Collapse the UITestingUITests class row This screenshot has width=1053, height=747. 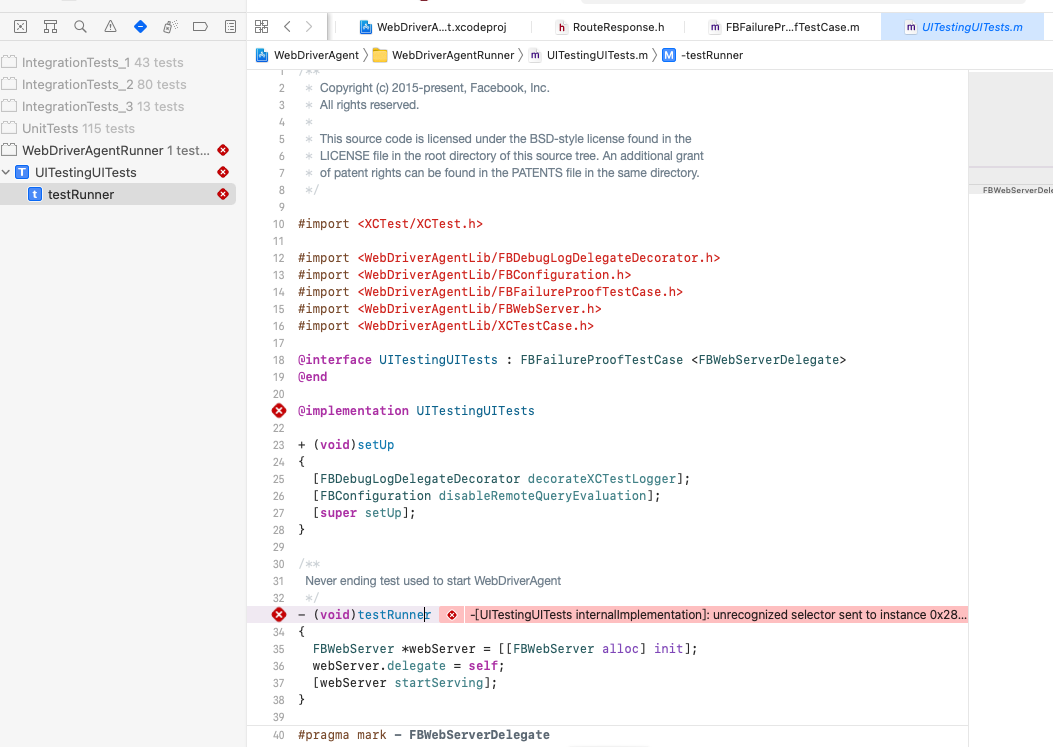click(x=6, y=172)
